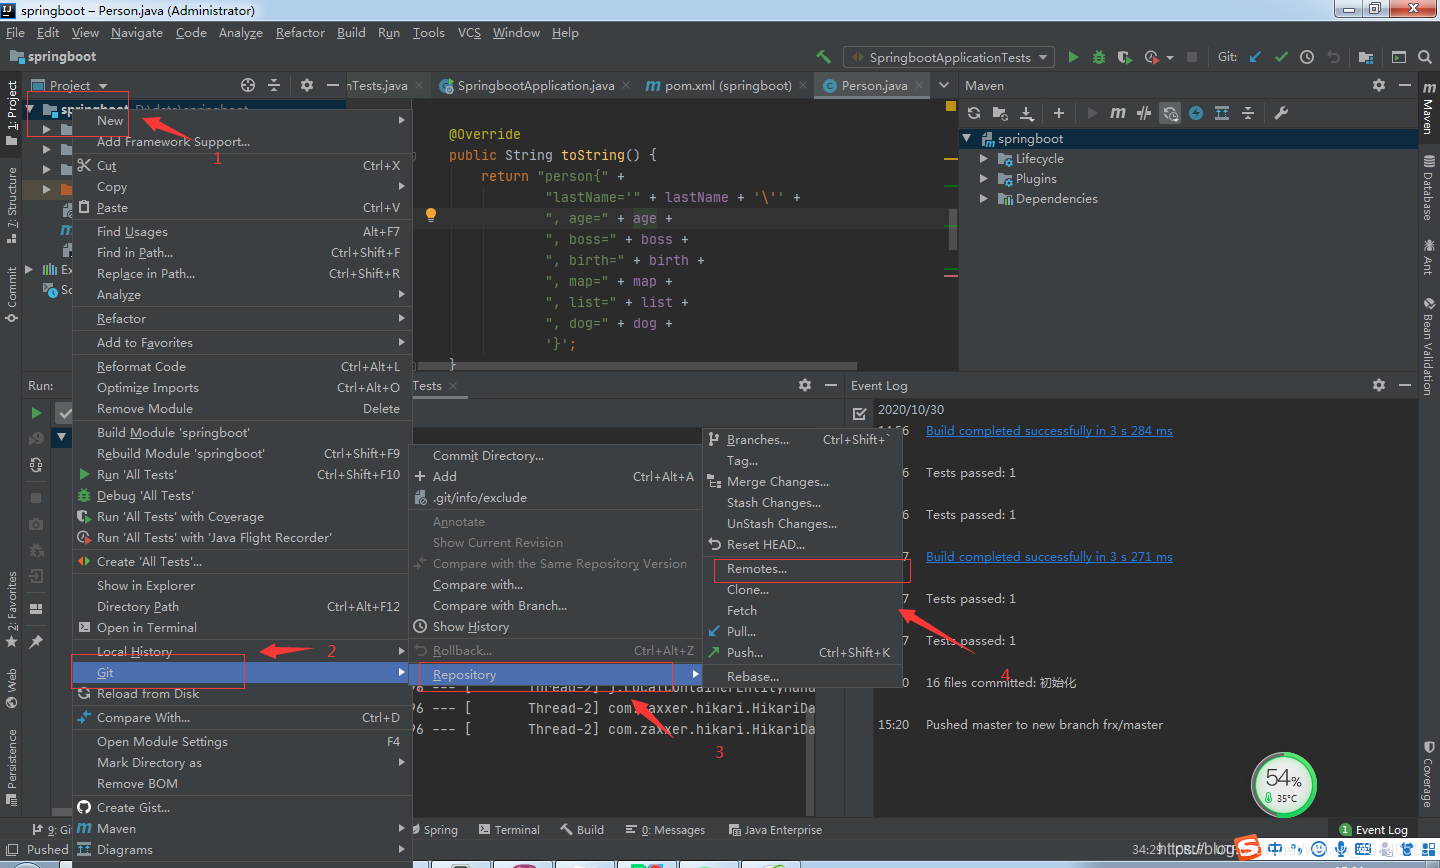The width and height of the screenshot is (1440, 868).
Task: Open Git history clock icon
Action: tap(1307, 57)
